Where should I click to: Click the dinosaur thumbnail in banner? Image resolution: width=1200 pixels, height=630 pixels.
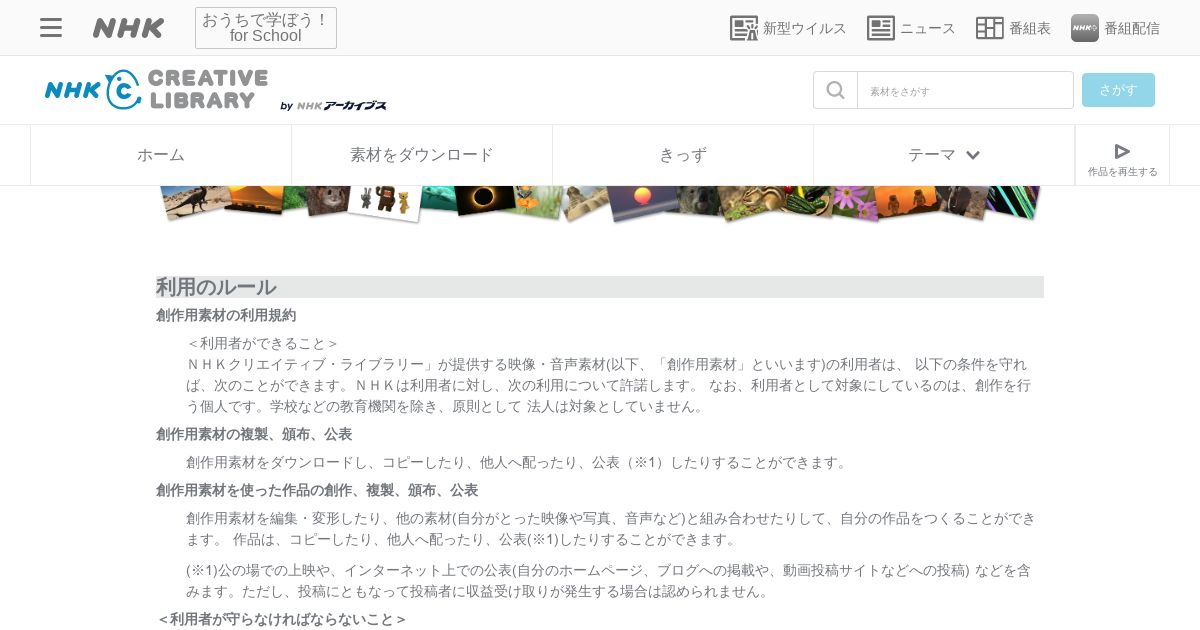pyautogui.click(x=192, y=200)
